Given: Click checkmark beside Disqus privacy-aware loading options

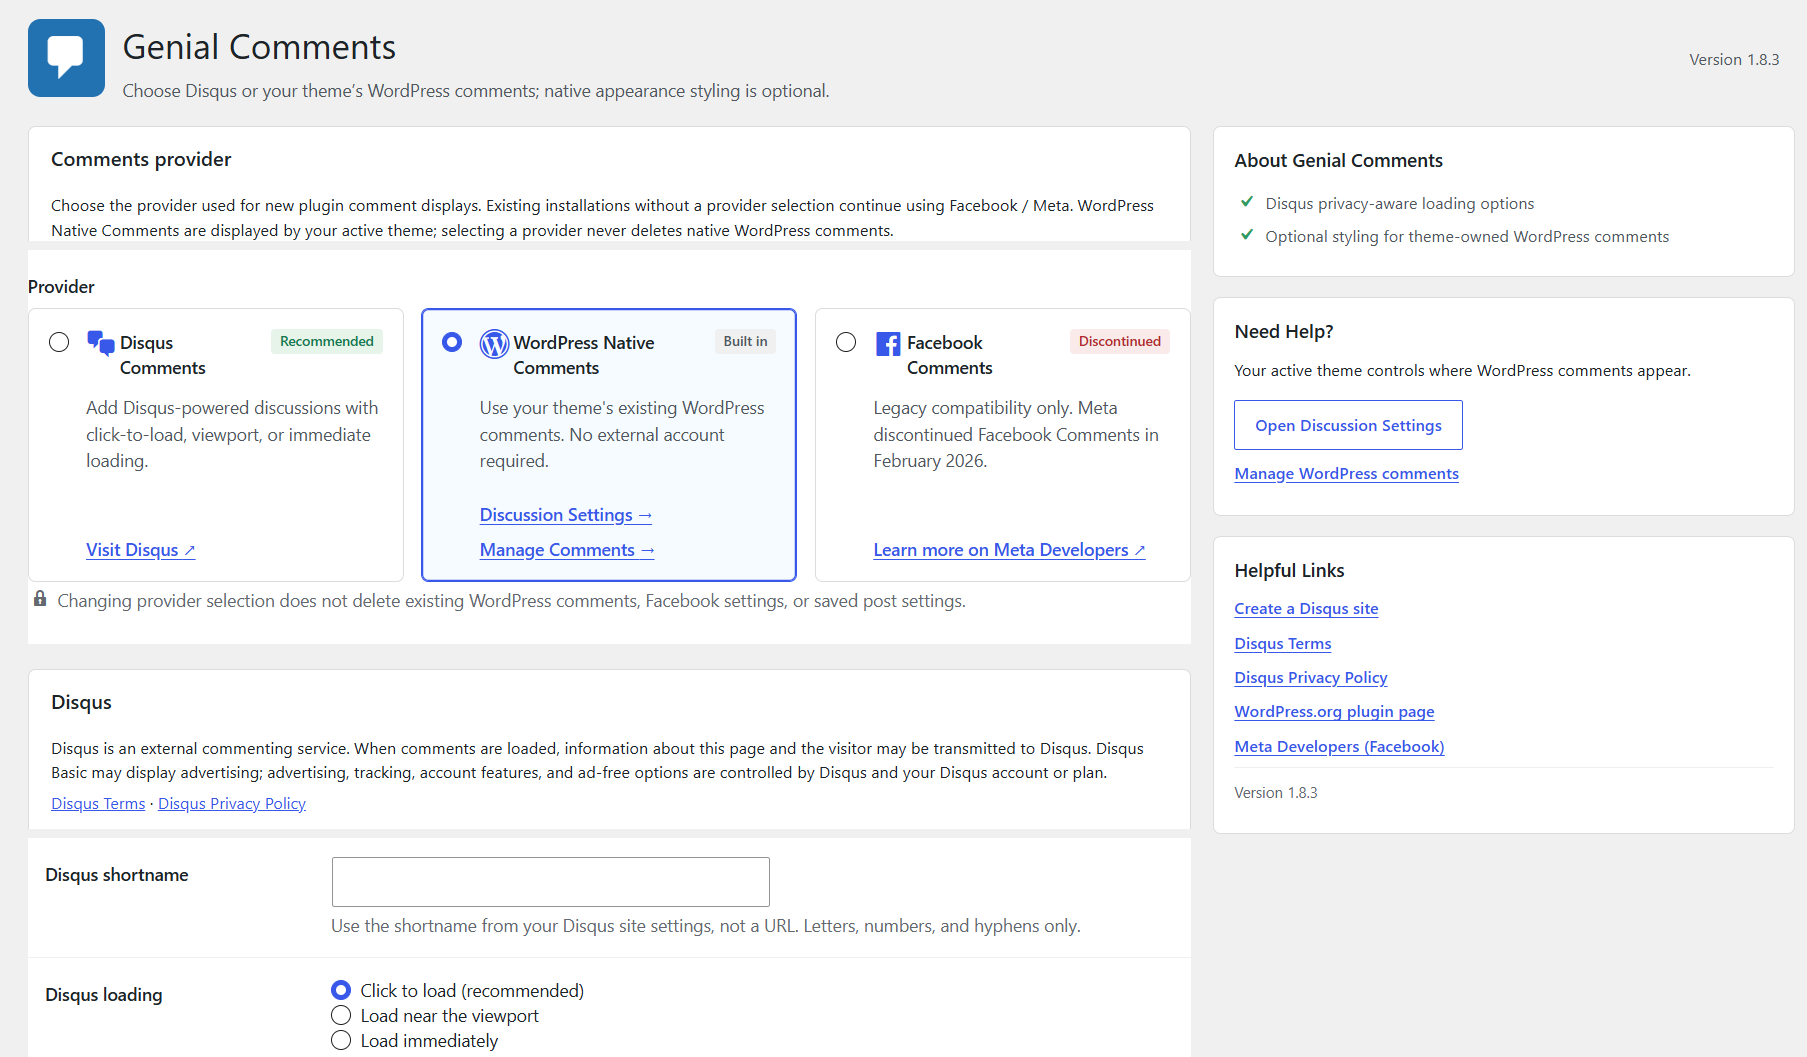Looking at the screenshot, I should tap(1247, 202).
